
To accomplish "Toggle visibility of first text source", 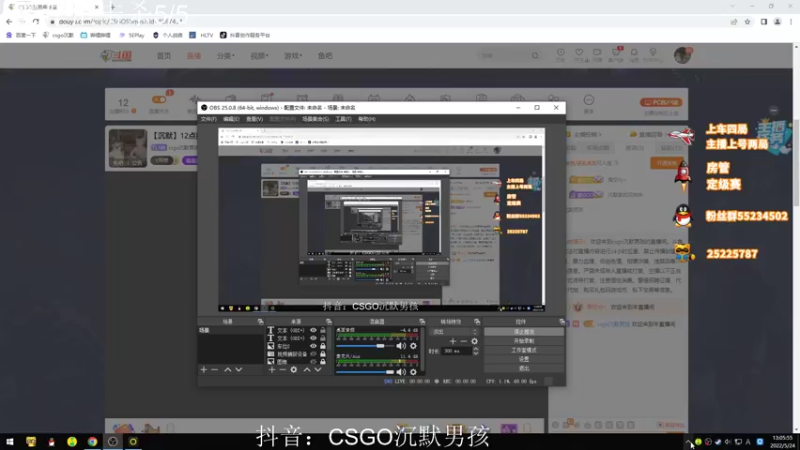I will click(x=313, y=330).
